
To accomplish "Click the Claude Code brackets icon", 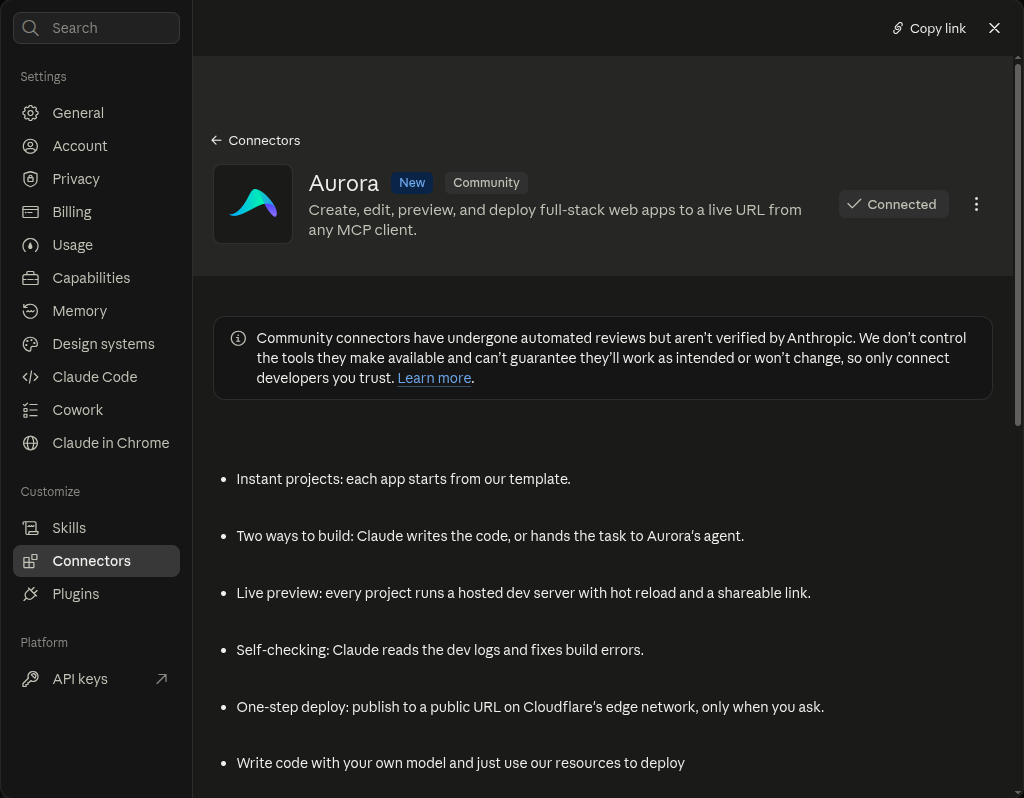I will [30, 377].
